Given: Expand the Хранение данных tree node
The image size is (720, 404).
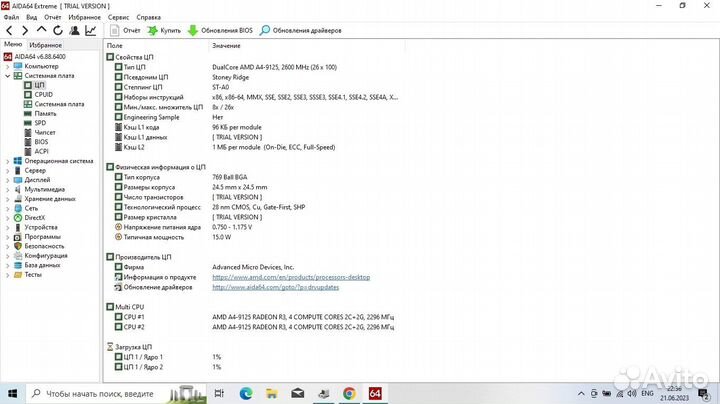Looking at the screenshot, I should tap(7, 199).
